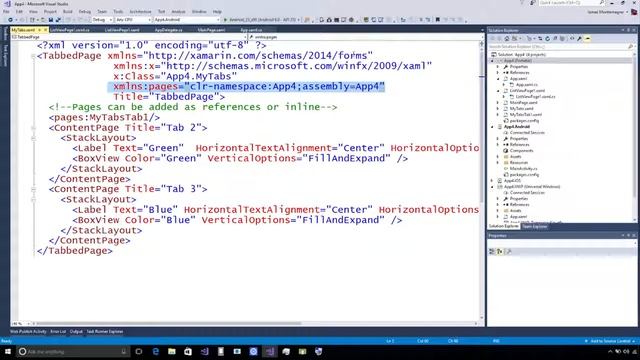Collapse the TabbedPage element outlining
The width and height of the screenshot is (640, 360).
(x=33, y=56)
